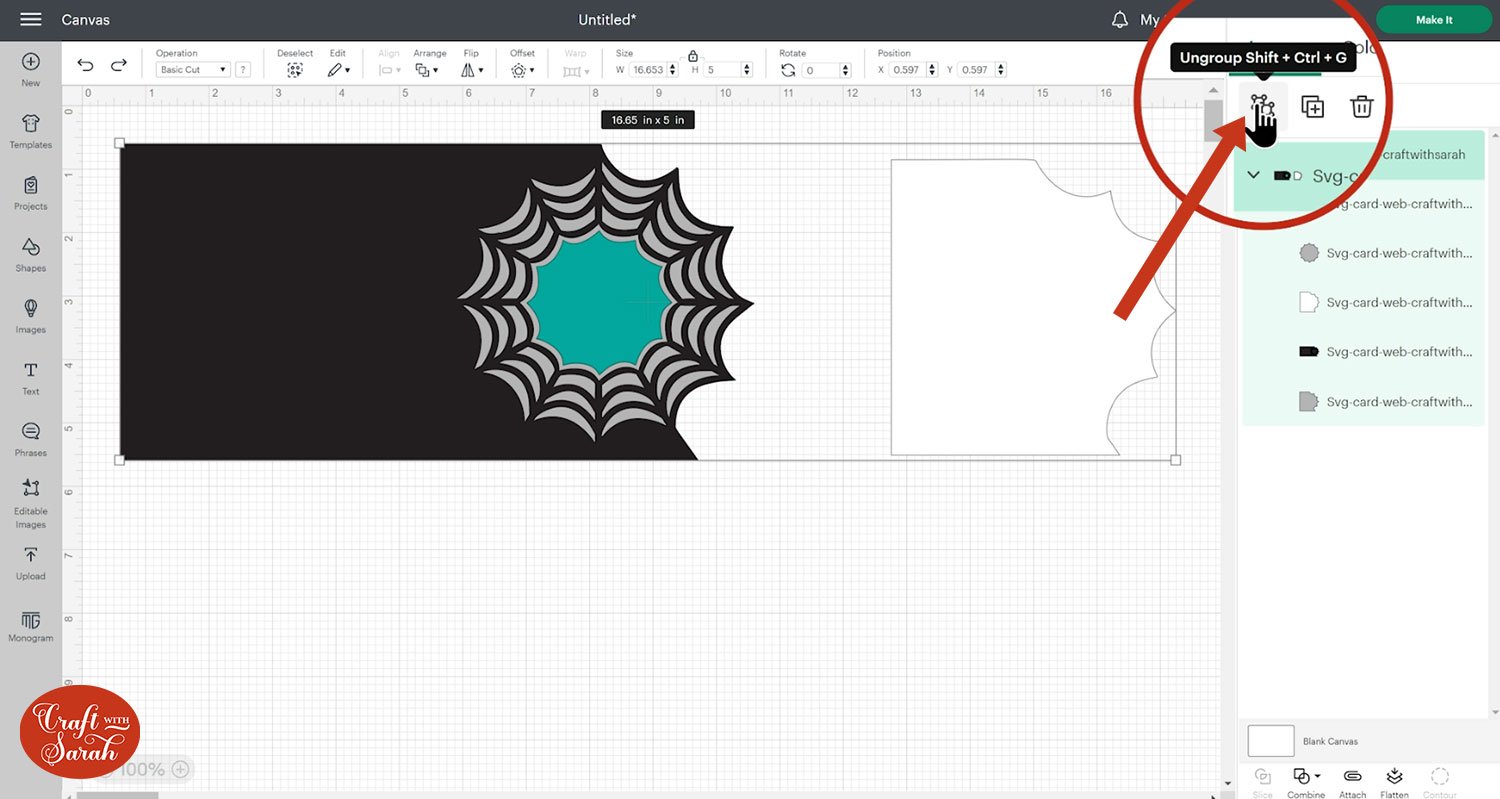Screen dimensions: 1500x799
Task: Click the Make It button
Action: pyautogui.click(x=1433, y=19)
